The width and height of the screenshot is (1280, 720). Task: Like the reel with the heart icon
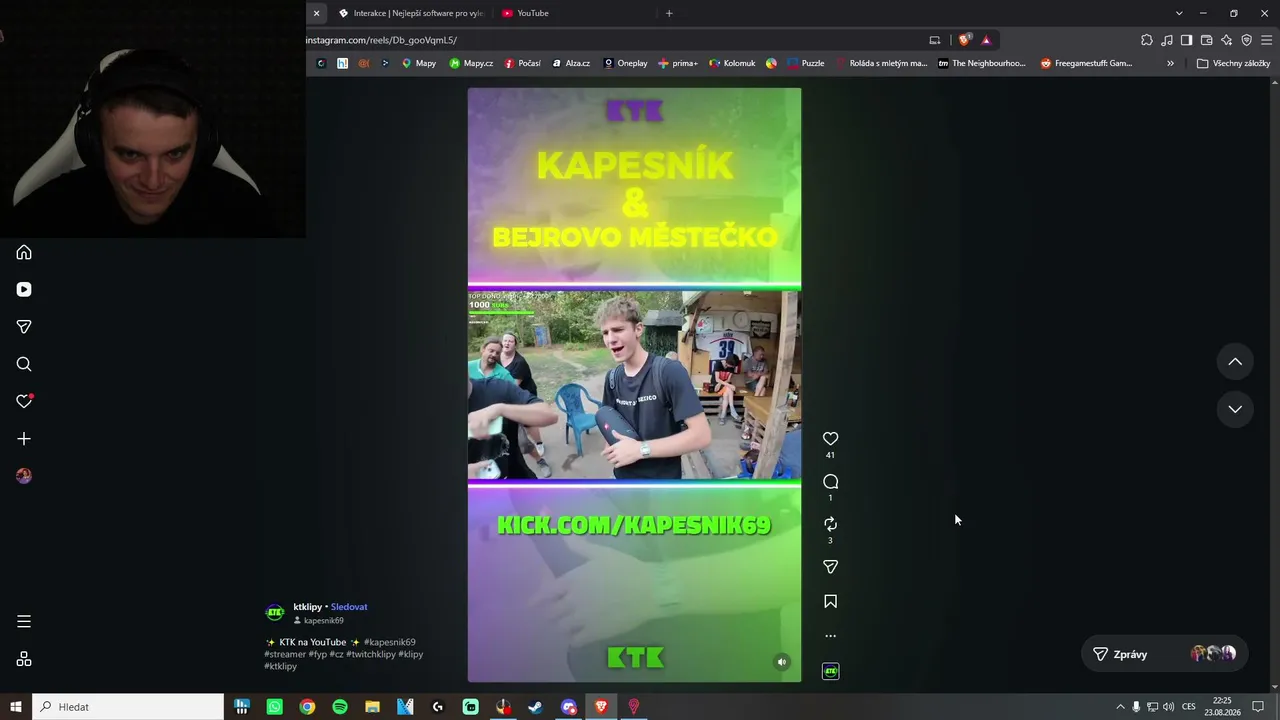pyautogui.click(x=830, y=439)
